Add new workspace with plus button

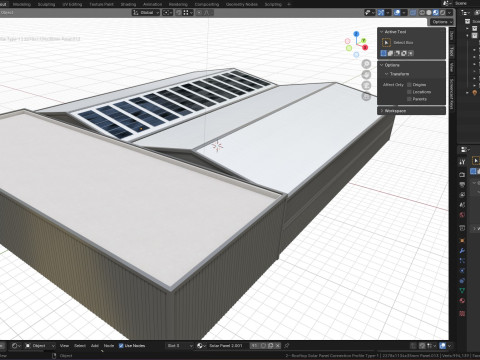(289, 4)
